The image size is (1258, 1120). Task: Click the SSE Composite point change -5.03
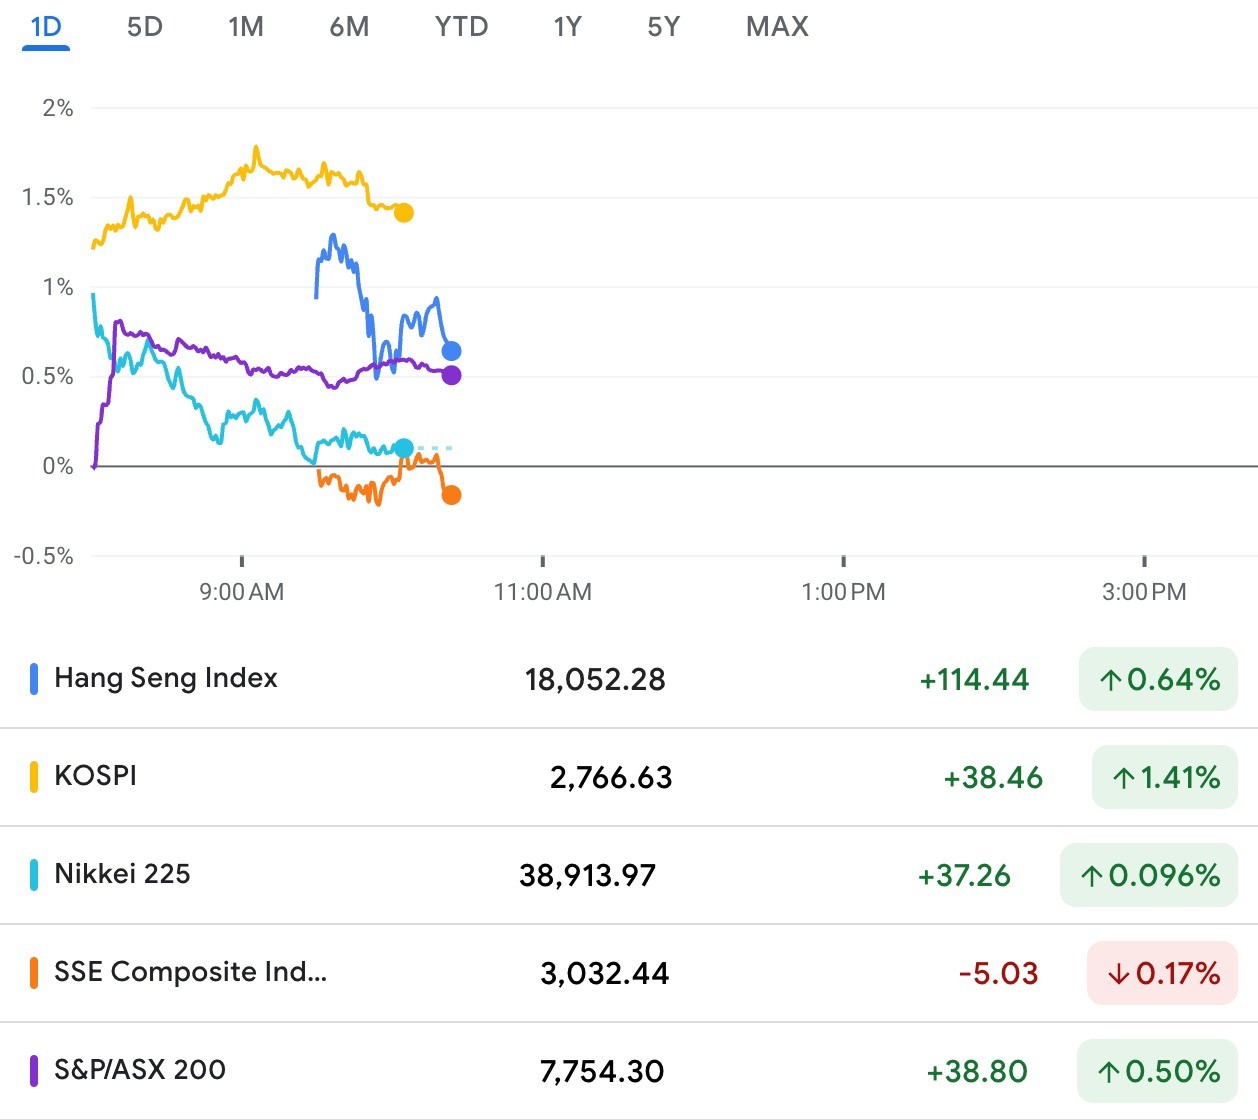point(998,974)
